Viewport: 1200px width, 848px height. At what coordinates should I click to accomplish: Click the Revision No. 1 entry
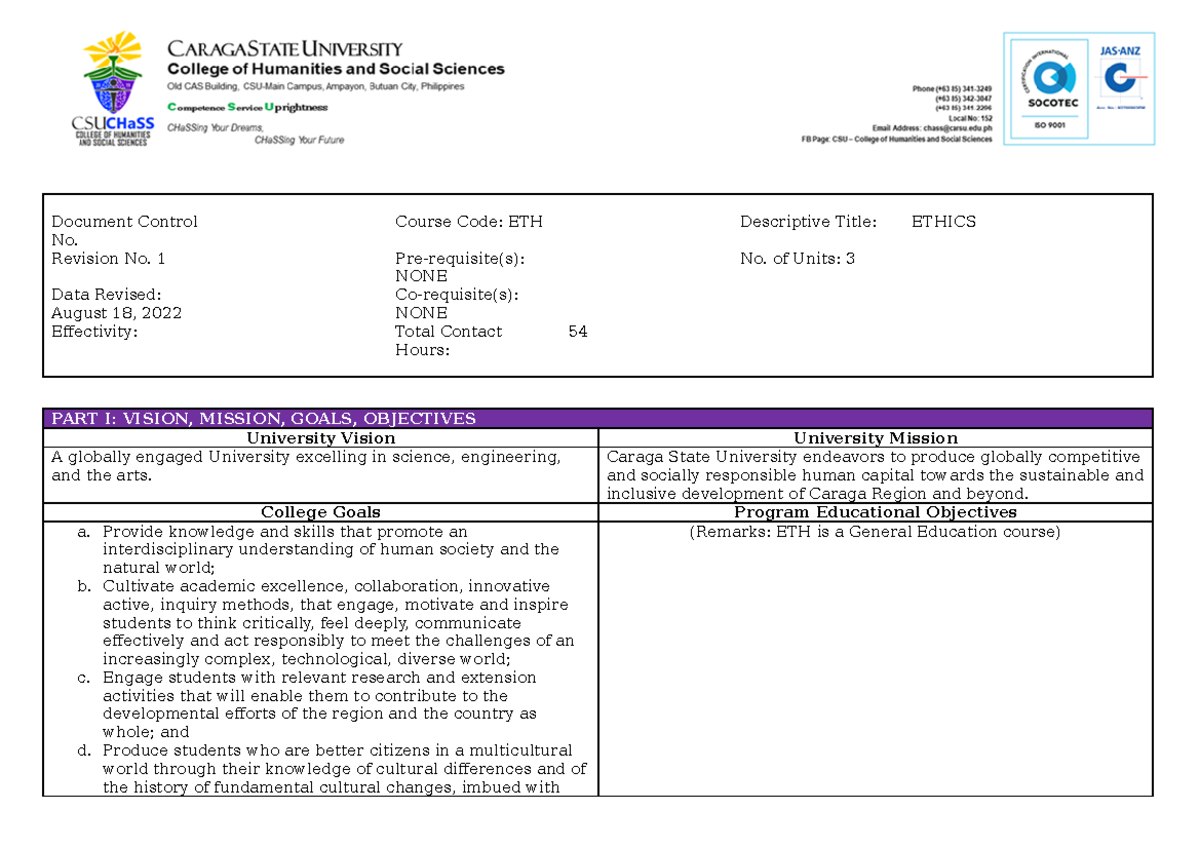tap(107, 258)
